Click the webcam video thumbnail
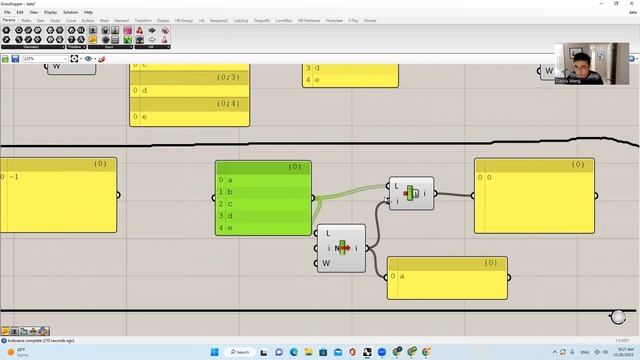This screenshot has width=640, height=360. 592,63
